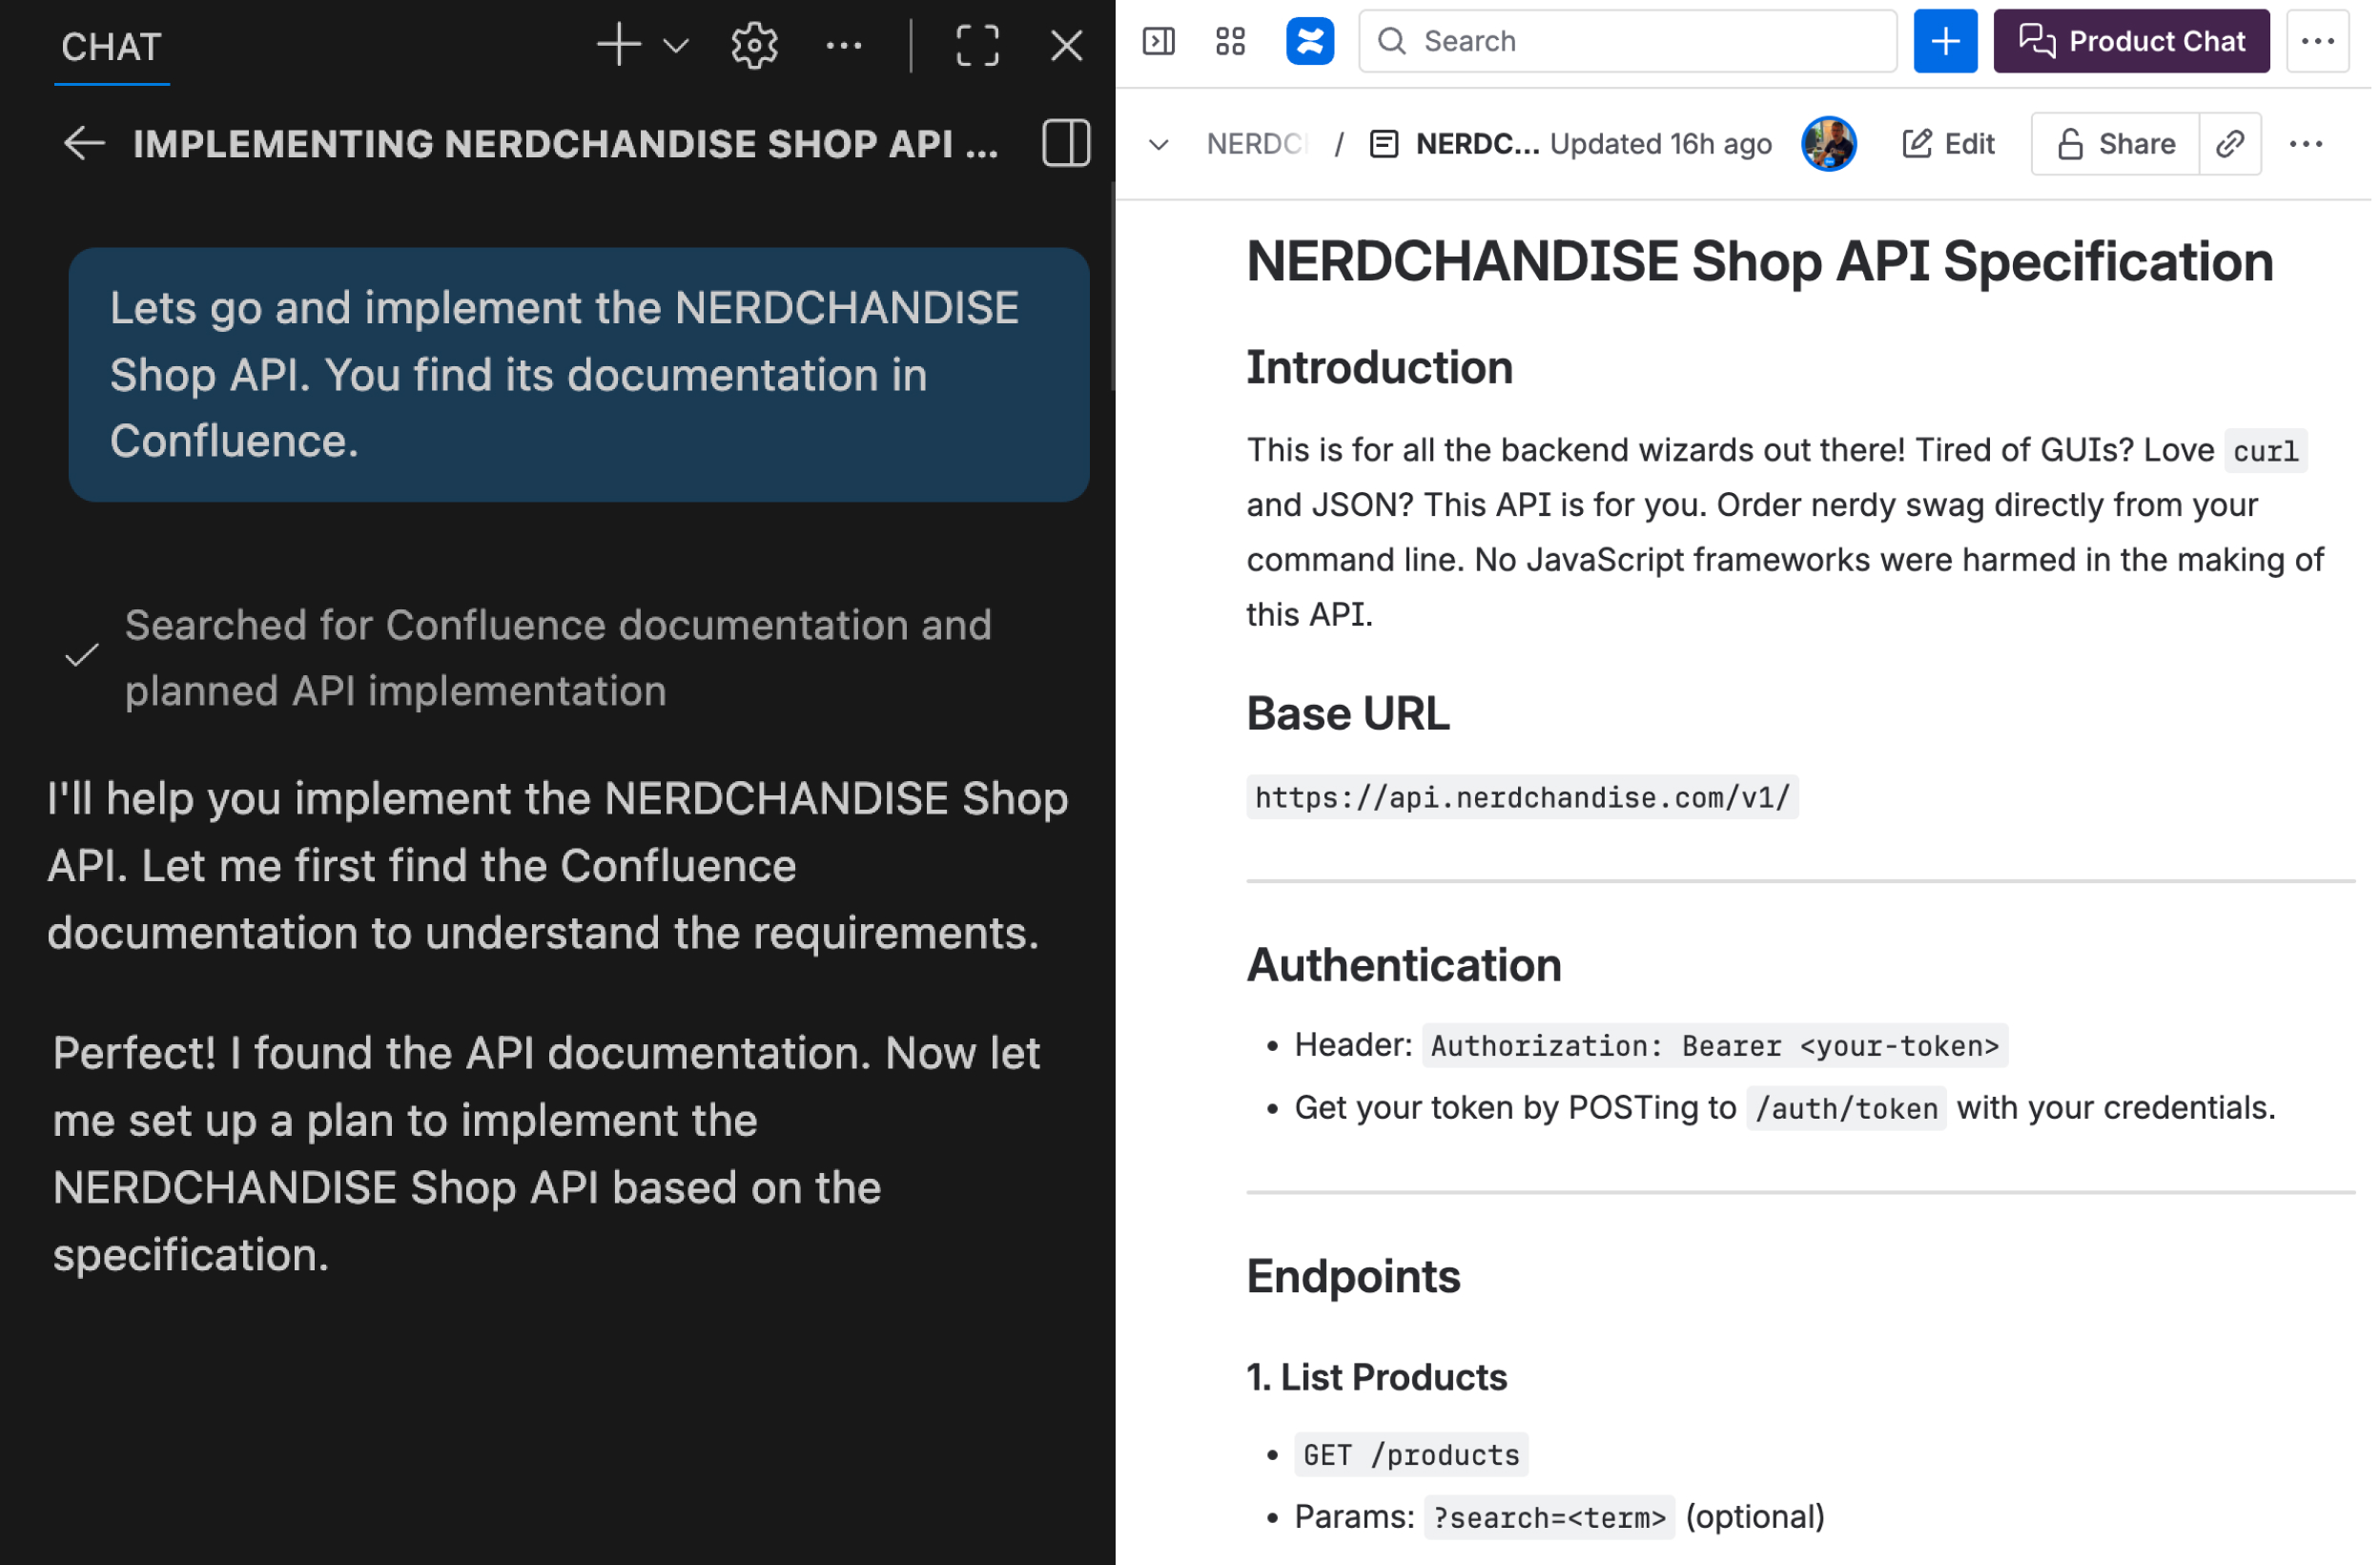Open the NERDC space breadcrumb link
Viewport: 2380px width, 1565px height.
coord(1258,144)
